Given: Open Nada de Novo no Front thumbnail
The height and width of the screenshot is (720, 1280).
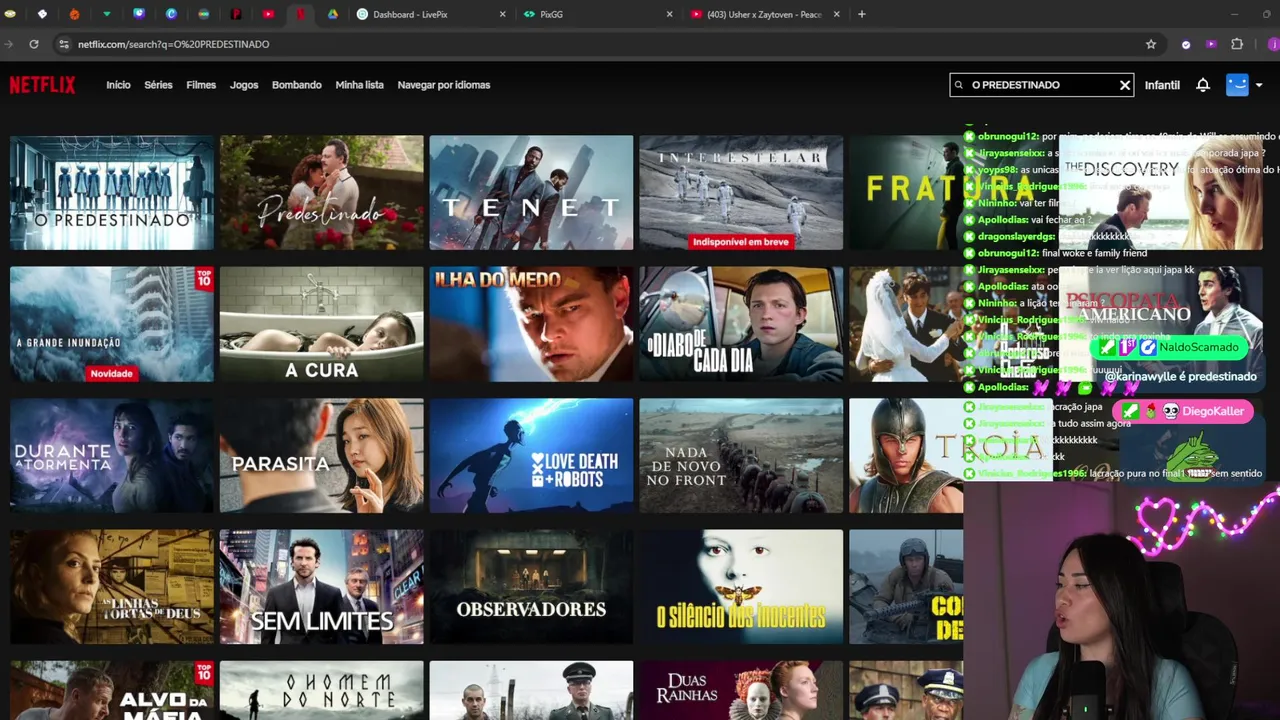Looking at the screenshot, I should tap(741, 455).
